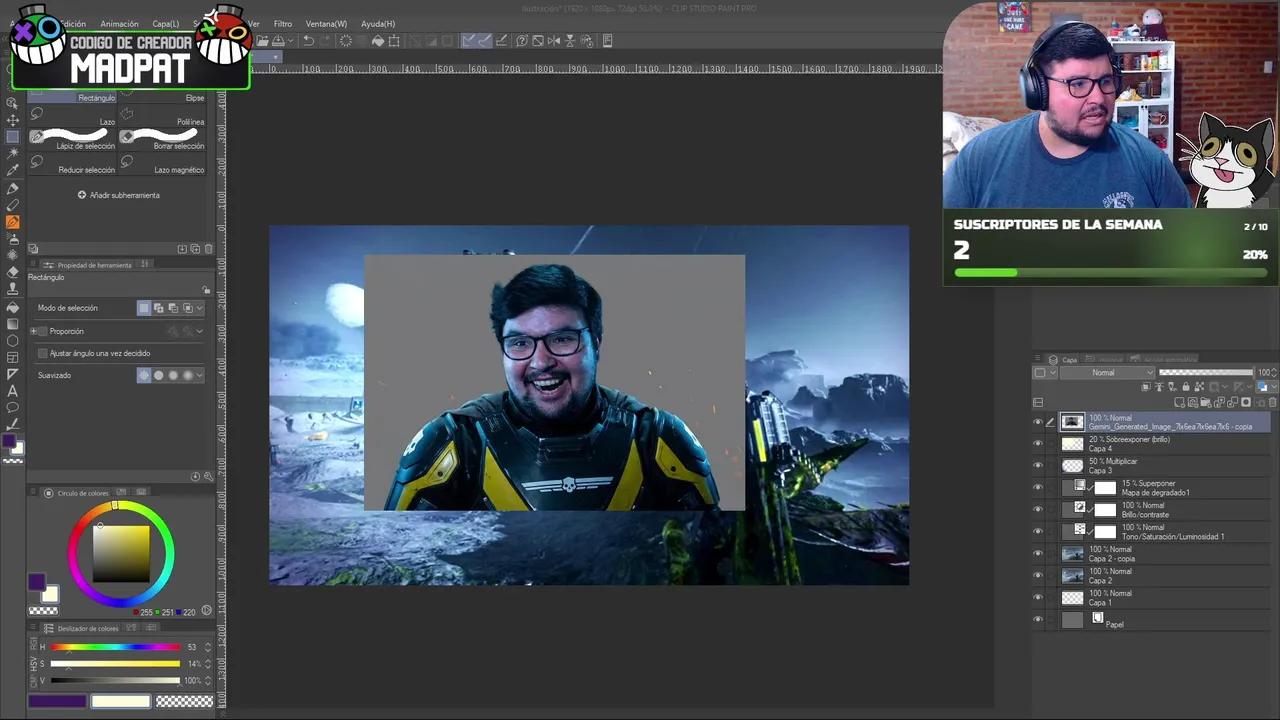The width and height of the screenshot is (1280, 720).
Task: Select the Pen tool
Action: [13, 188]
